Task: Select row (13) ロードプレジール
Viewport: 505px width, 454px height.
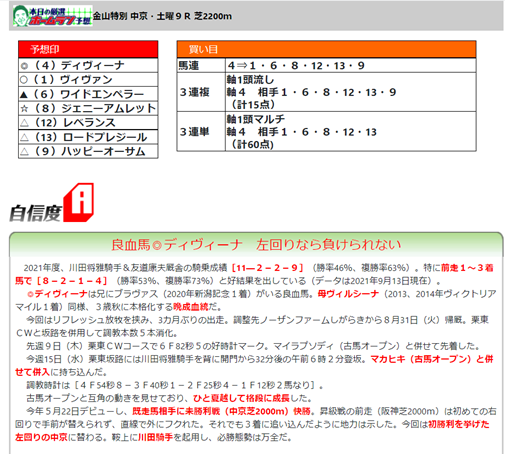Action: pyautogui.click(x=88, y=137)
